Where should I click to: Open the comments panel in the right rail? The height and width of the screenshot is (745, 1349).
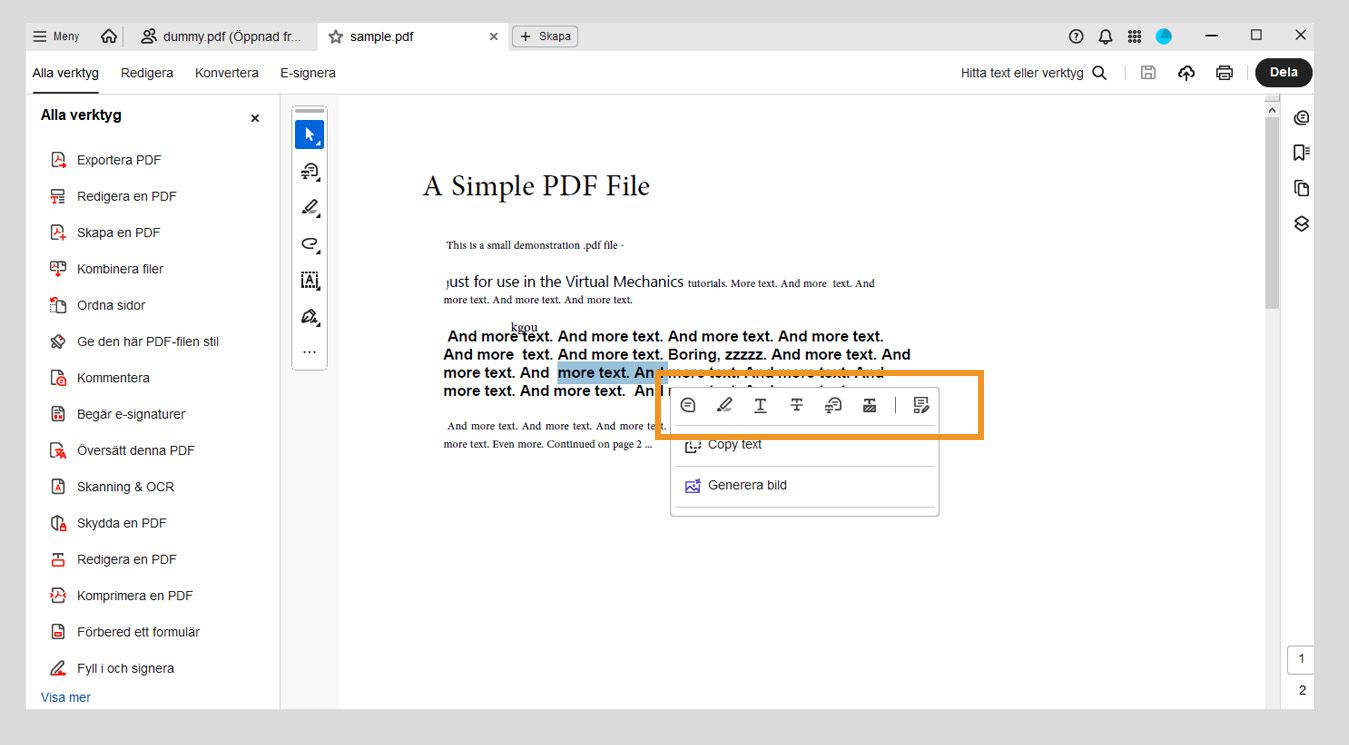pyautogui.click(x=1301, y=118)
